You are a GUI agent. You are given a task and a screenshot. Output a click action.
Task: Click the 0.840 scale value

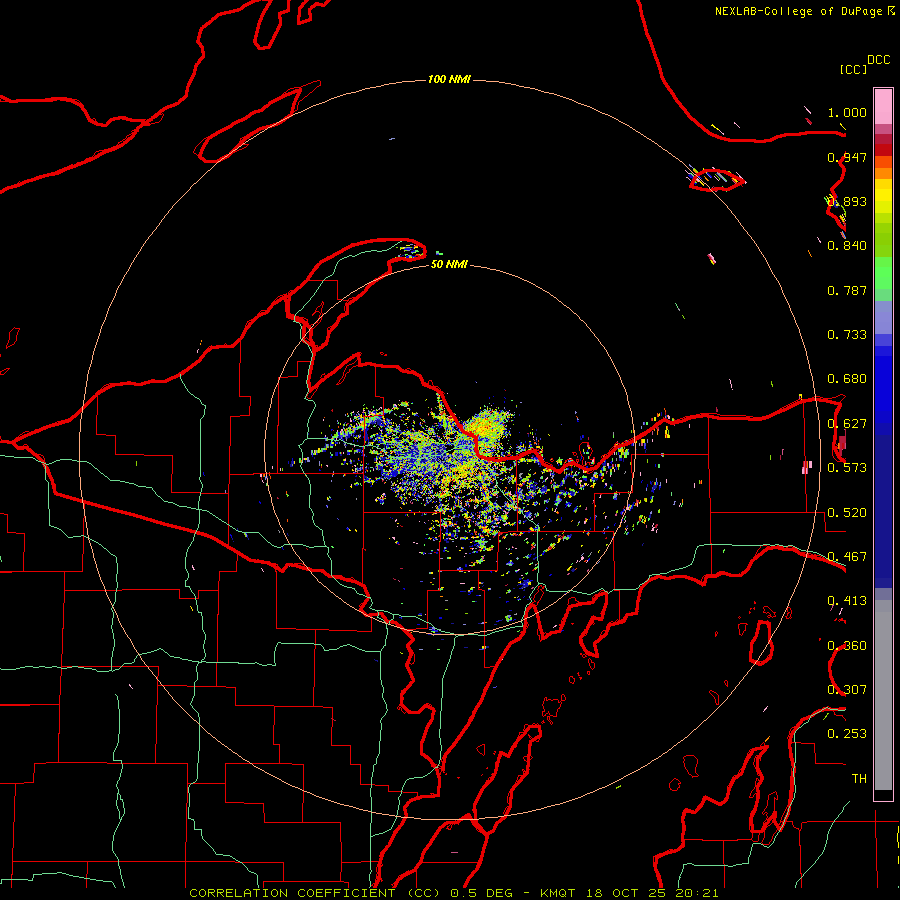[847, 246]
